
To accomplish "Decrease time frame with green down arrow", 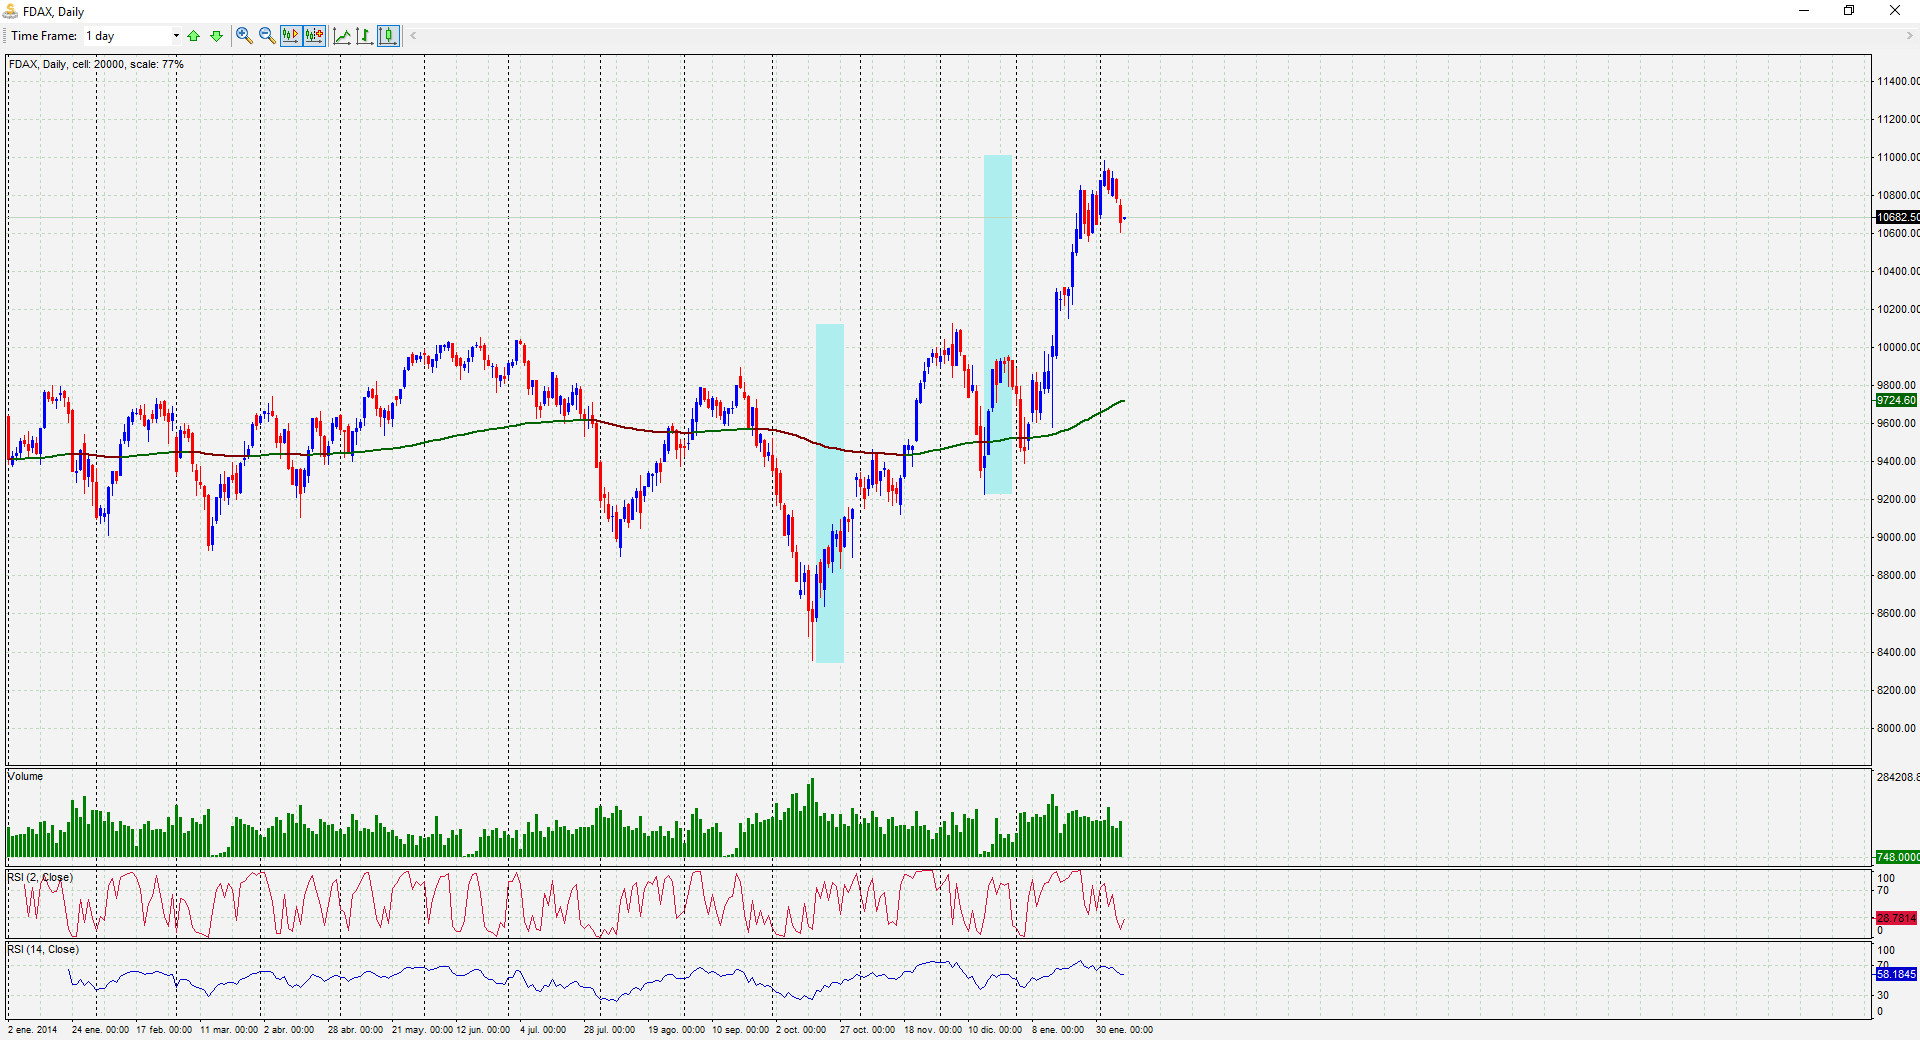I will pos(216,36).
